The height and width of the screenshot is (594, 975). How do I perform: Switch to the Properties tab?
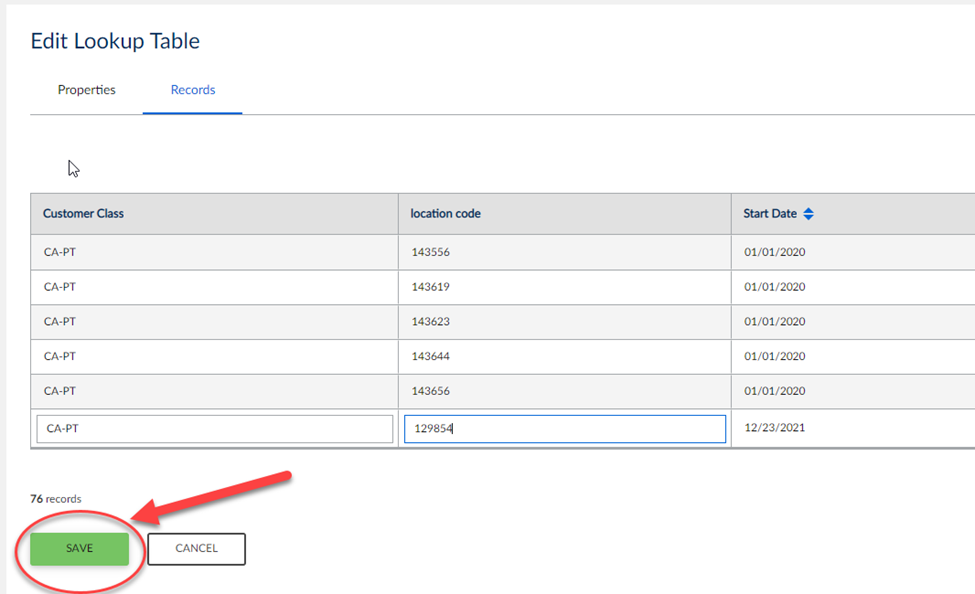[x=87, y=90]
